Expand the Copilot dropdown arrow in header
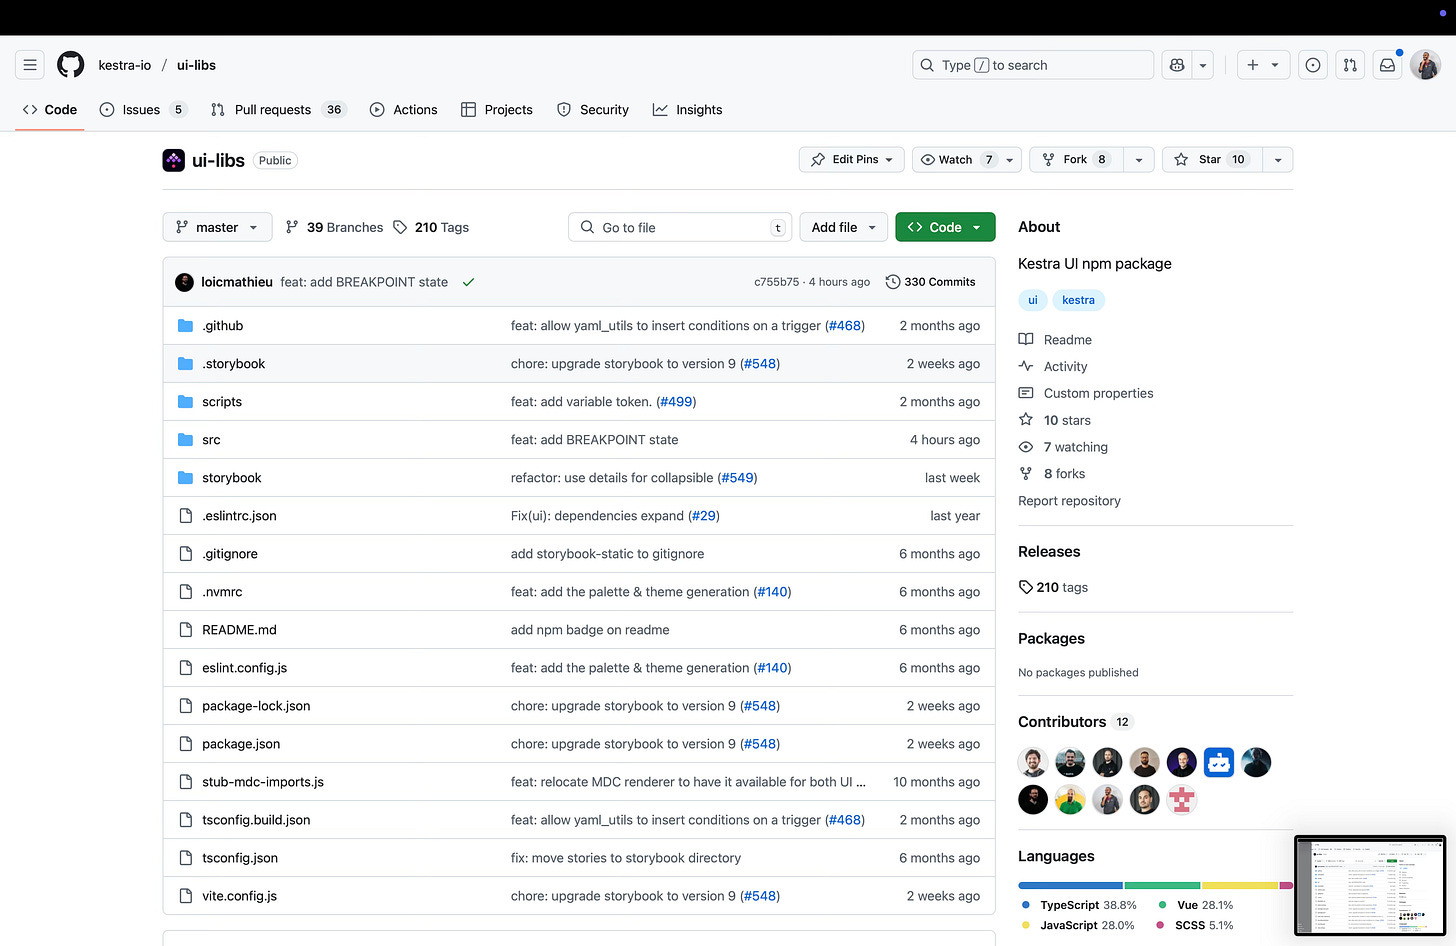Viewport: 1456px width, 946px height. tap(1203, 65)
